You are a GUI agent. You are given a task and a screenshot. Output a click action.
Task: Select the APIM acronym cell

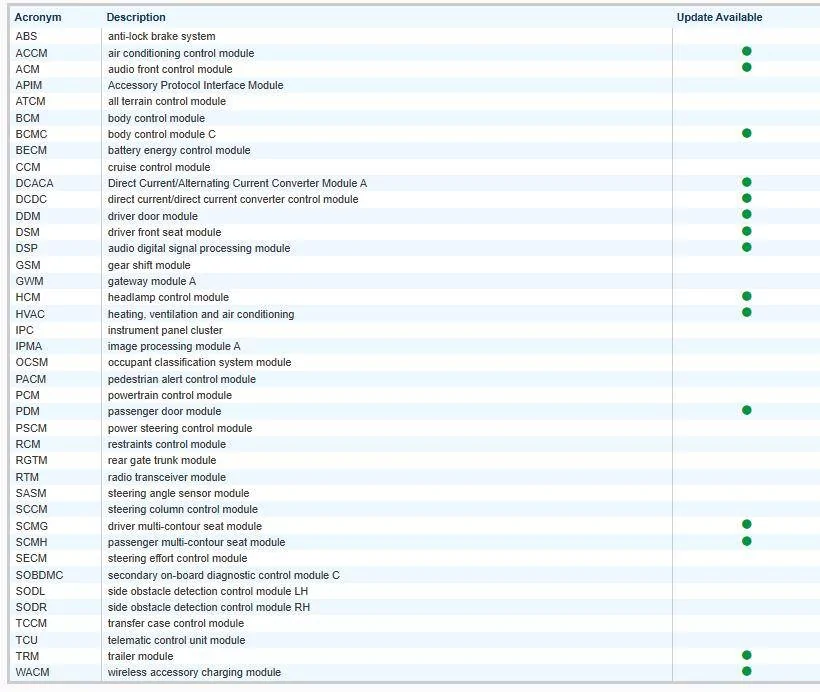click(29, 85)
